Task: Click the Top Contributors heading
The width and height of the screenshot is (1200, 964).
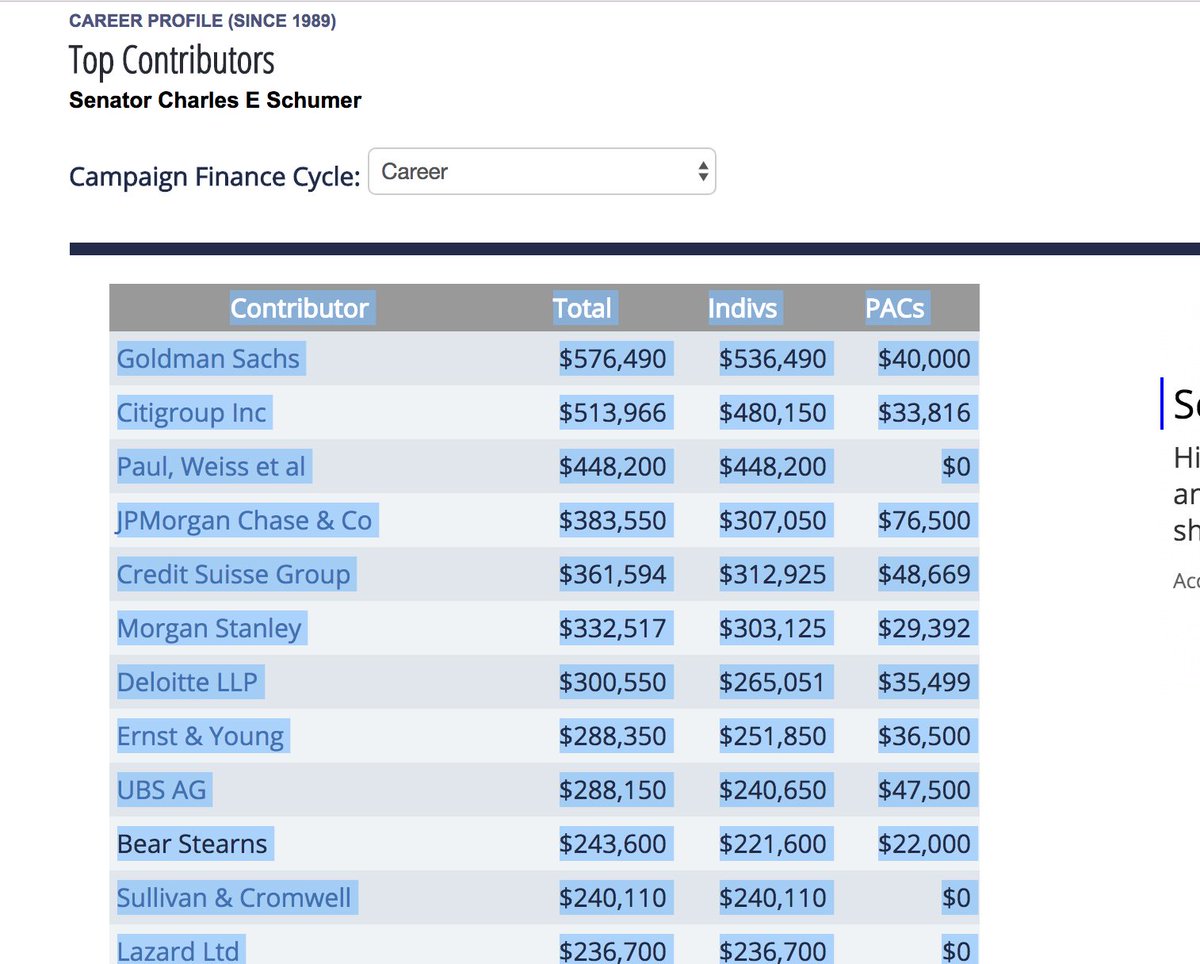Action: coord(171,62)
